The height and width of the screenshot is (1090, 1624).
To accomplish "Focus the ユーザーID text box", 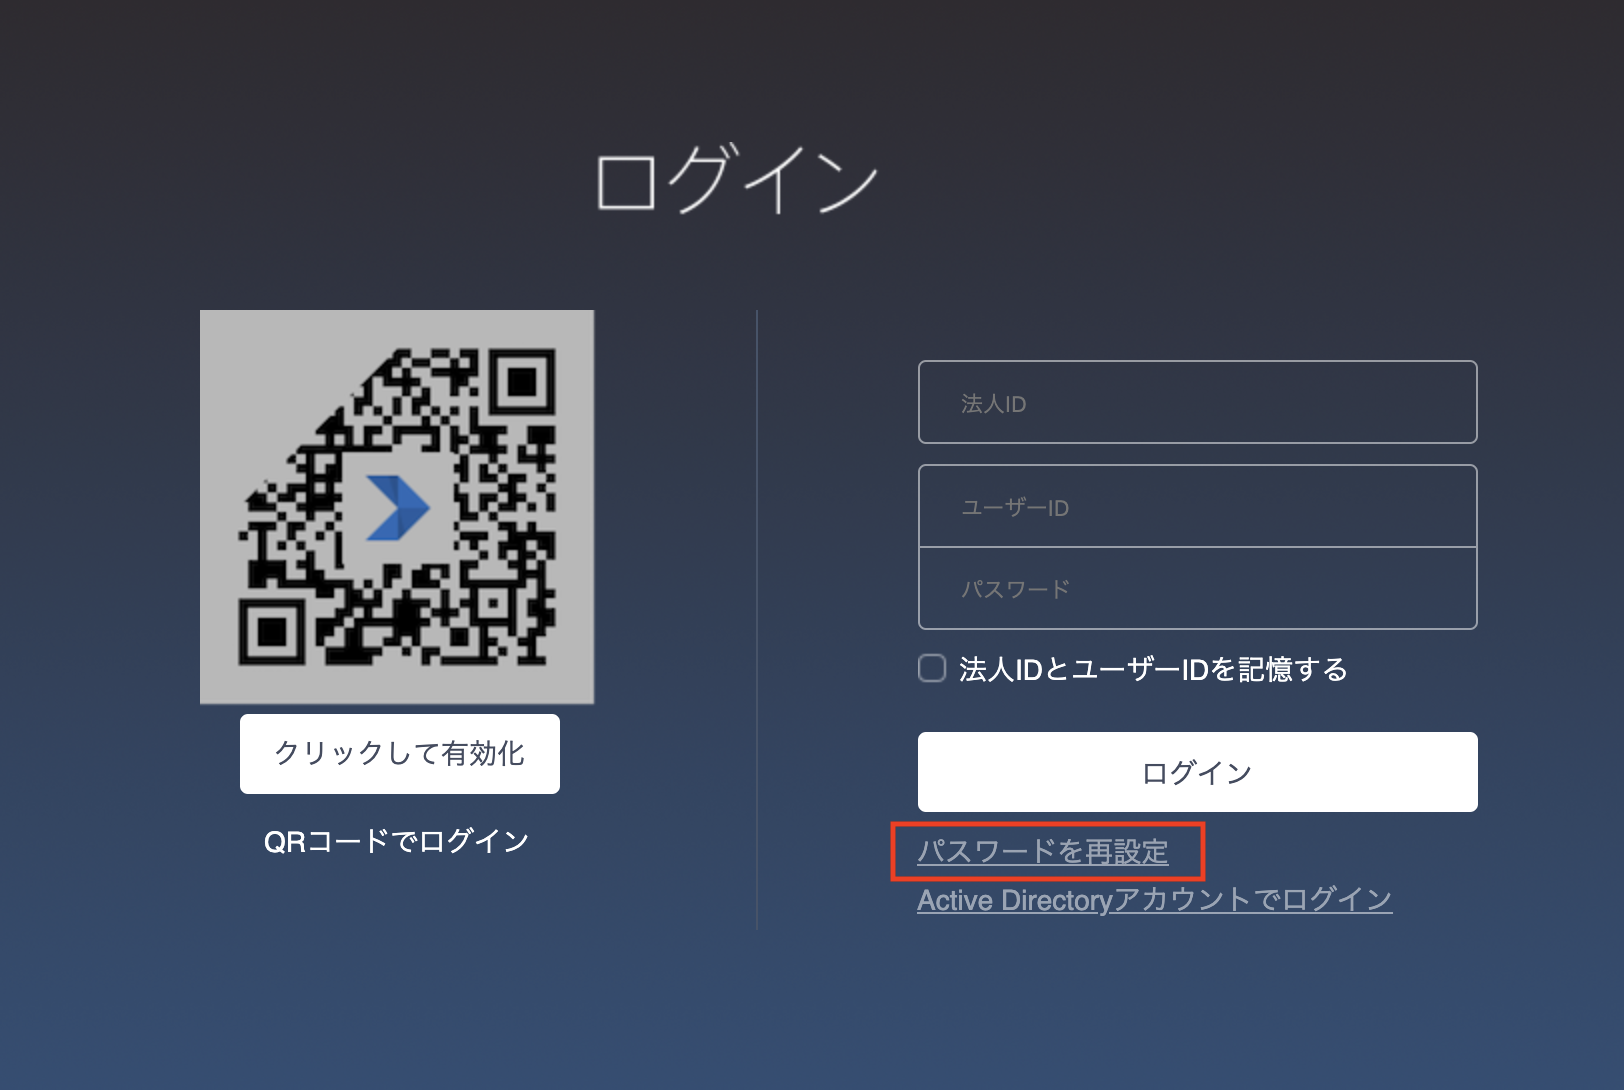I will point(1196,507).
